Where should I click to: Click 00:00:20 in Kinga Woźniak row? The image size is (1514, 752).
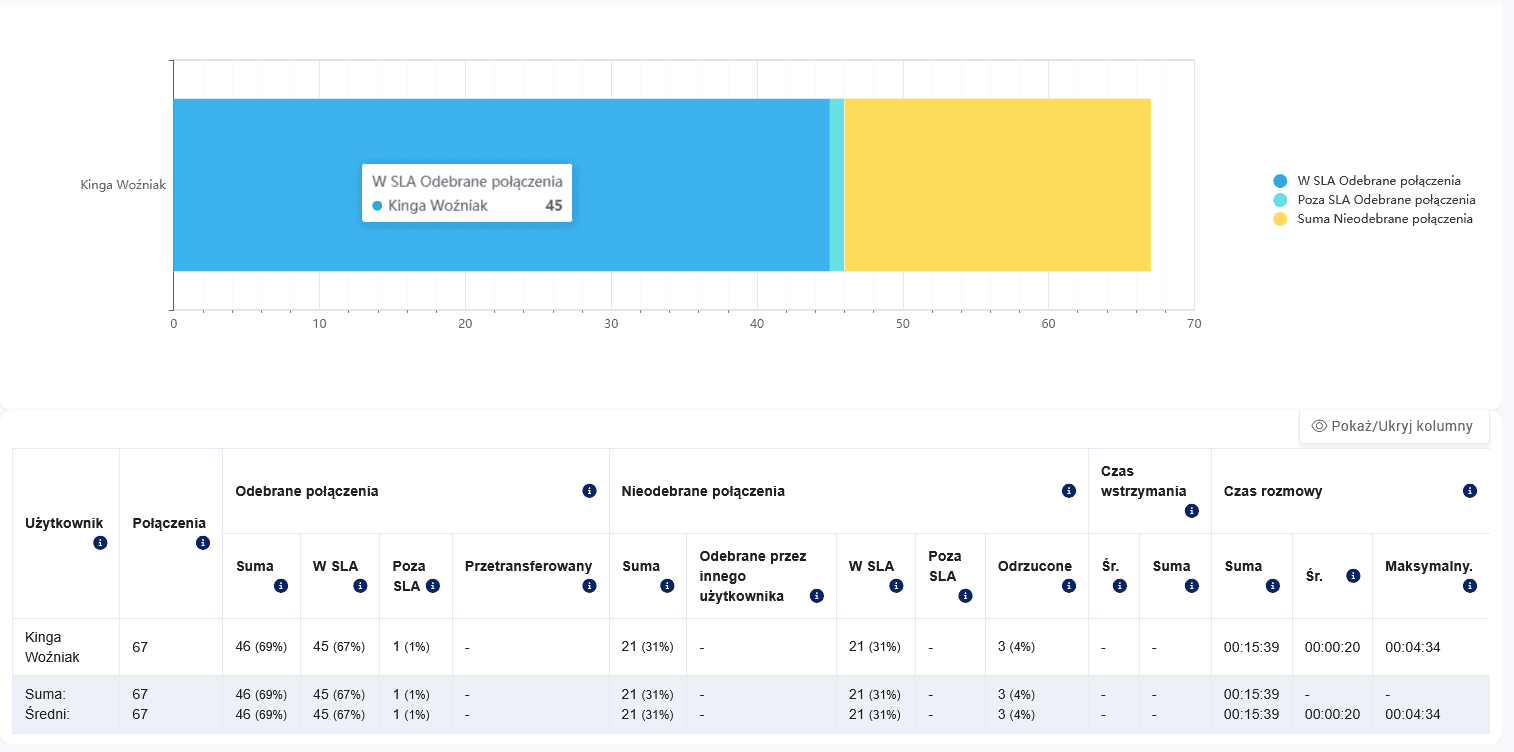tap(1332, 647)
